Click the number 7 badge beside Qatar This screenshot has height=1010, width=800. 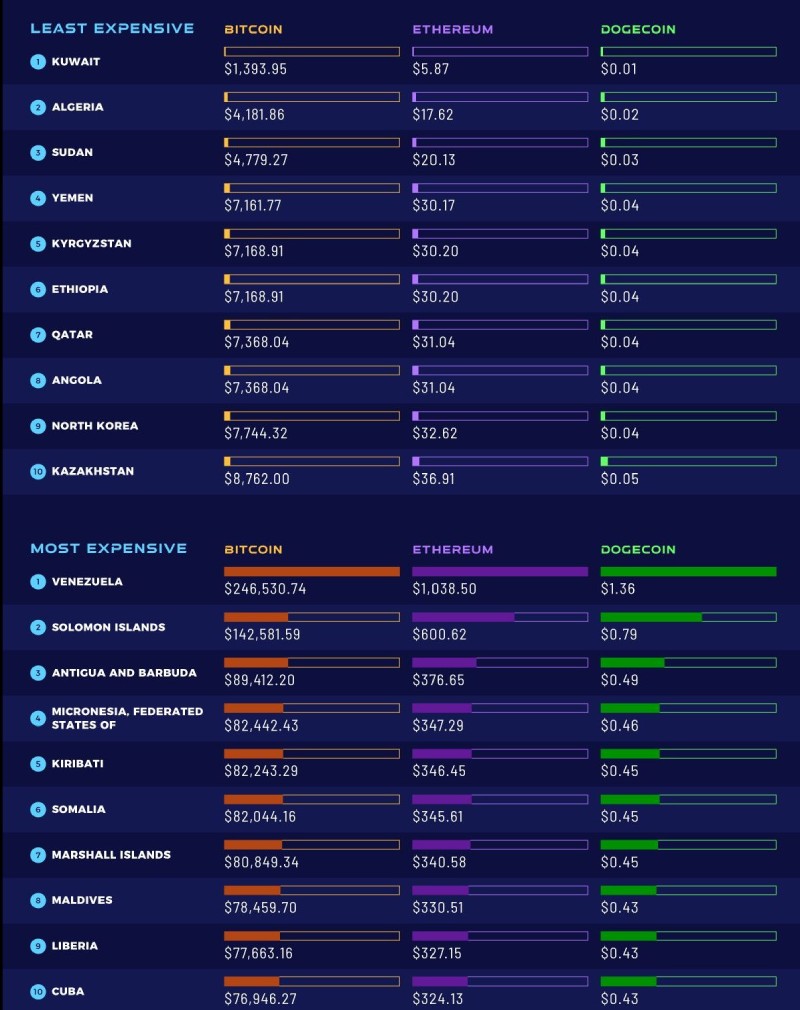[x=38, y=335]
